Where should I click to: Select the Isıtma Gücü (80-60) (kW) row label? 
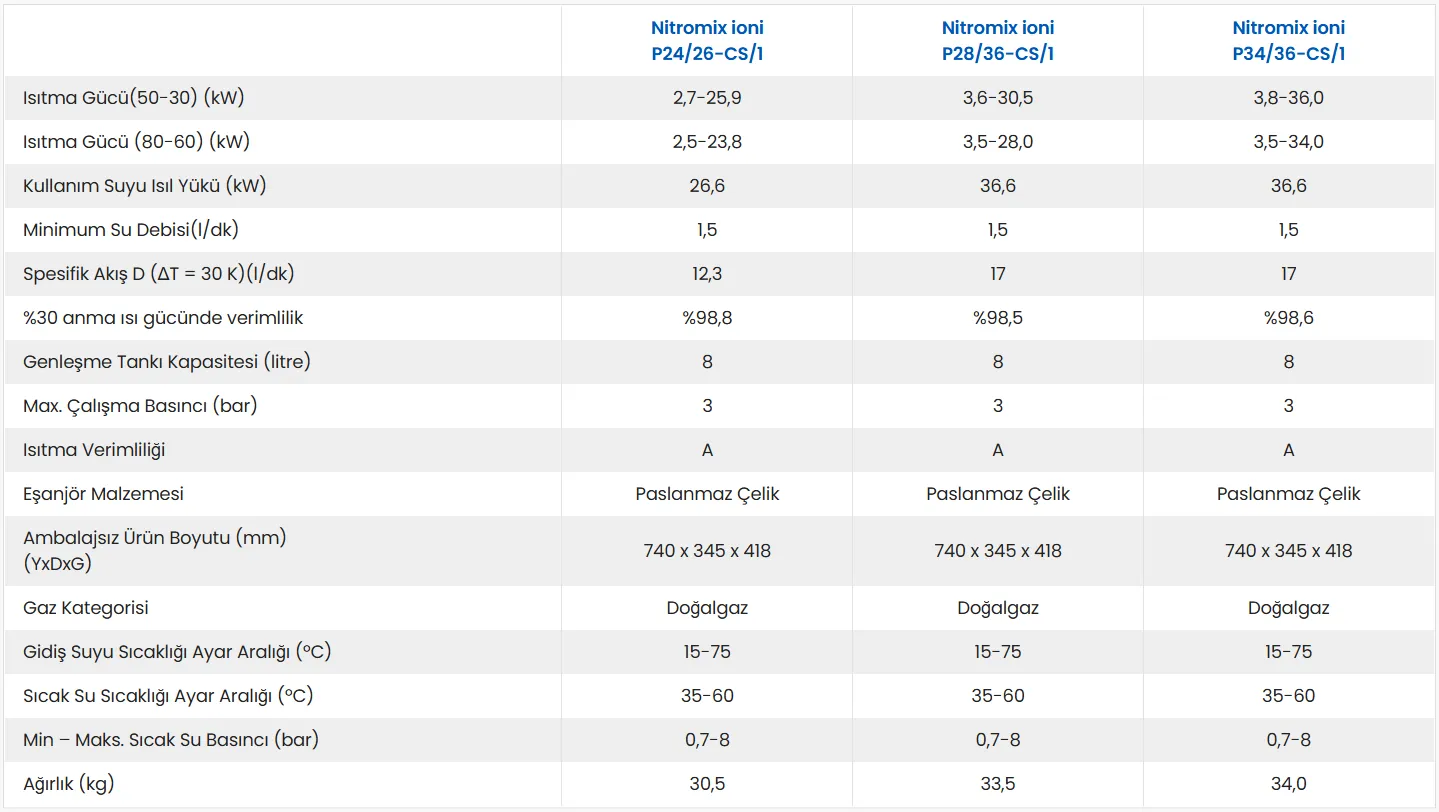(137, 142)
